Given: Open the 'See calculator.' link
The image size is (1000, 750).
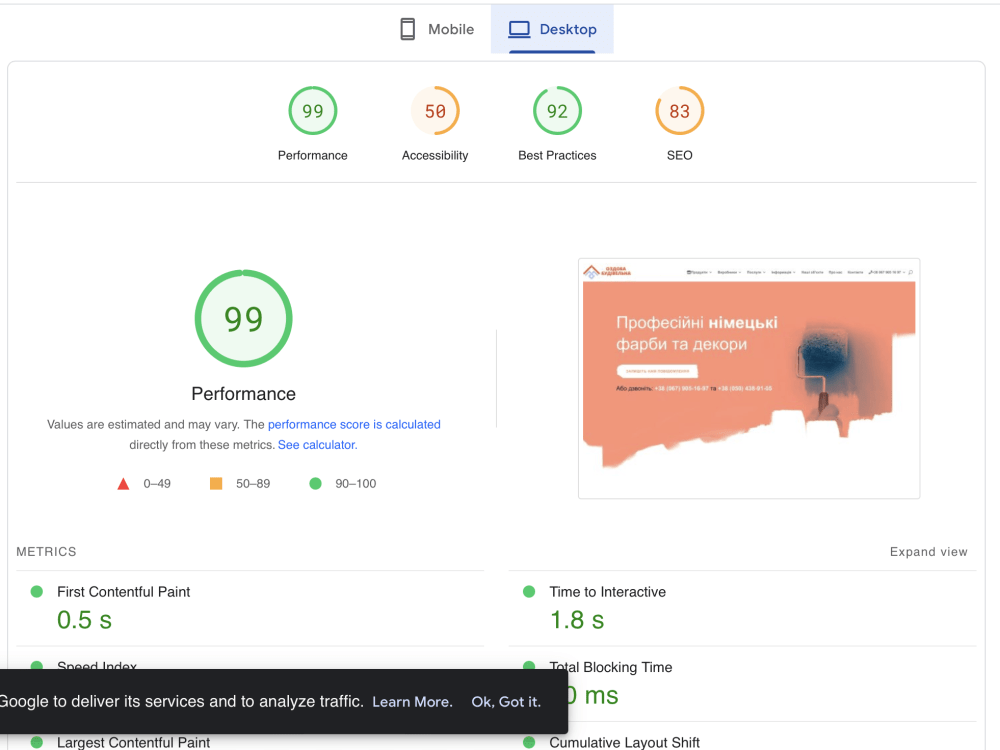Looking at the screenshot, I should click(318, 445).
